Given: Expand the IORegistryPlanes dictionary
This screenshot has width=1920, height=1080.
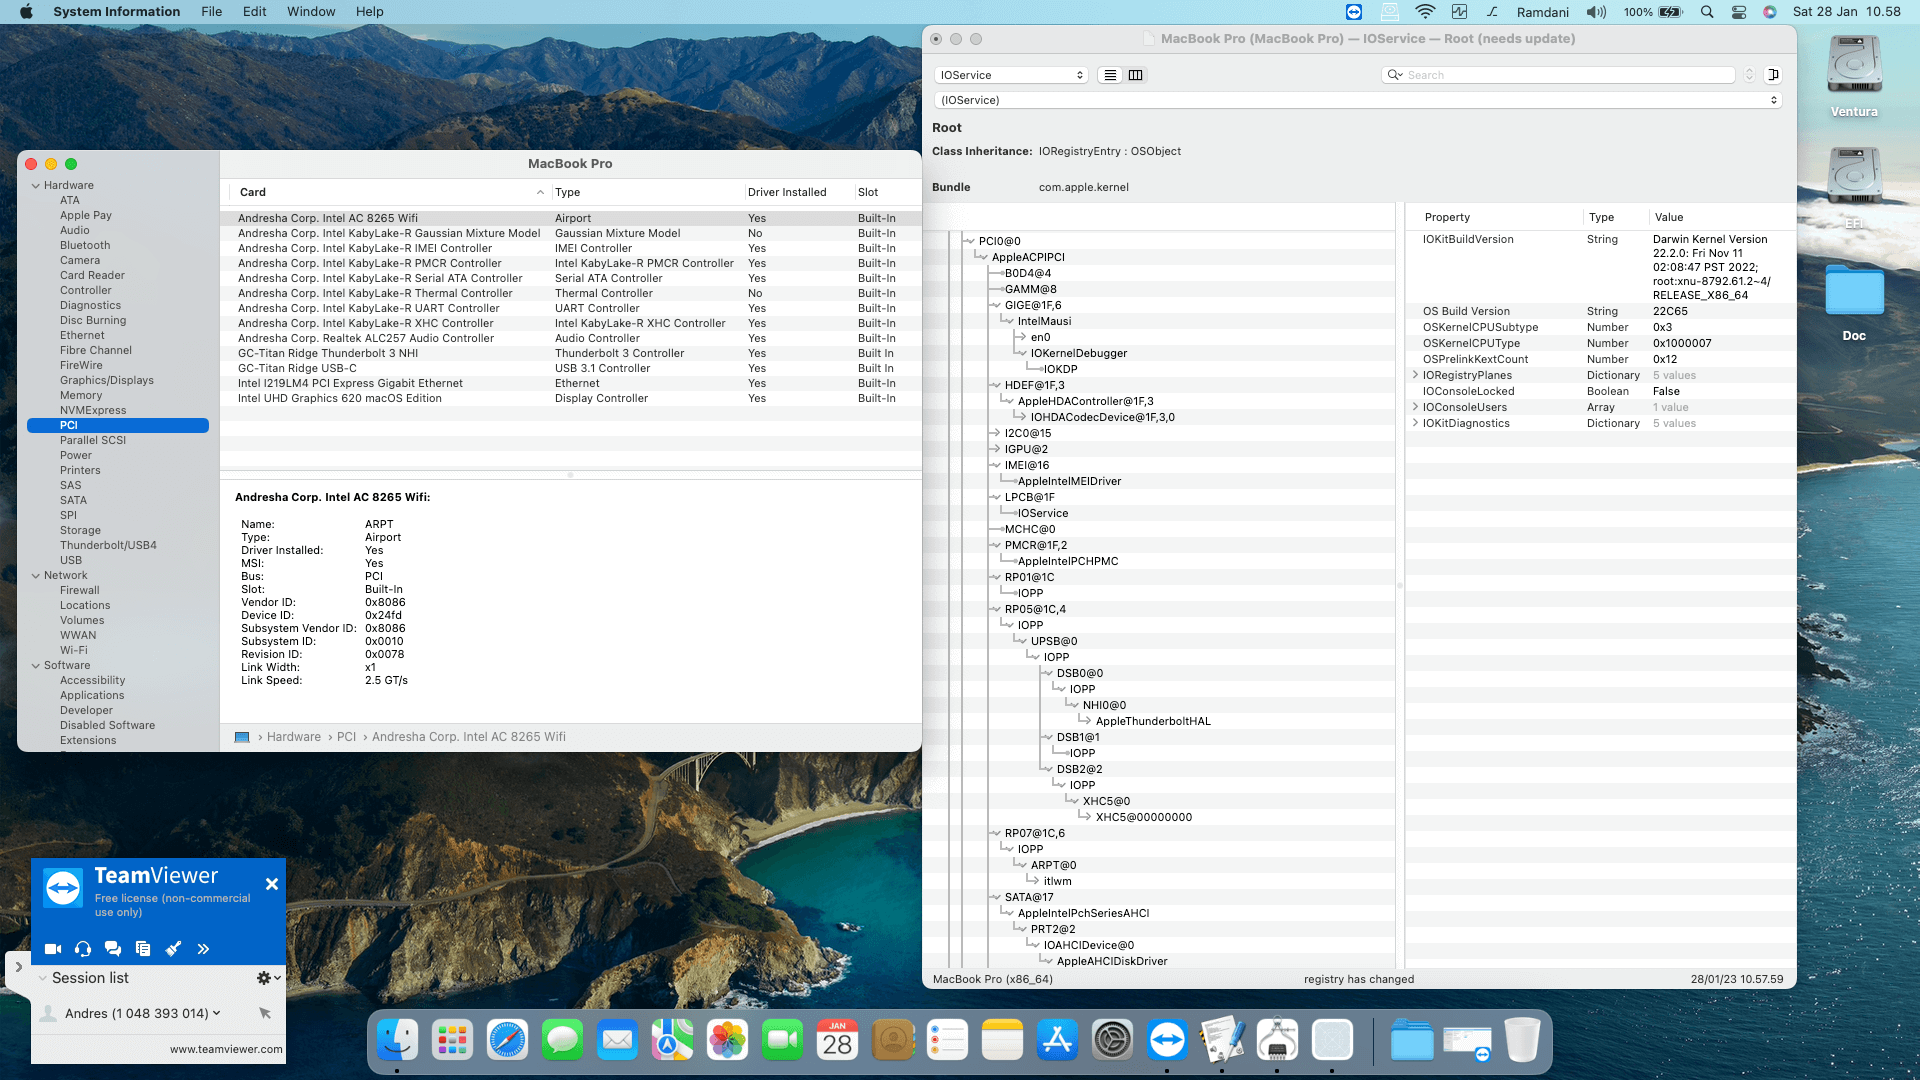Looking at the screenshot, I should 1415,376.
